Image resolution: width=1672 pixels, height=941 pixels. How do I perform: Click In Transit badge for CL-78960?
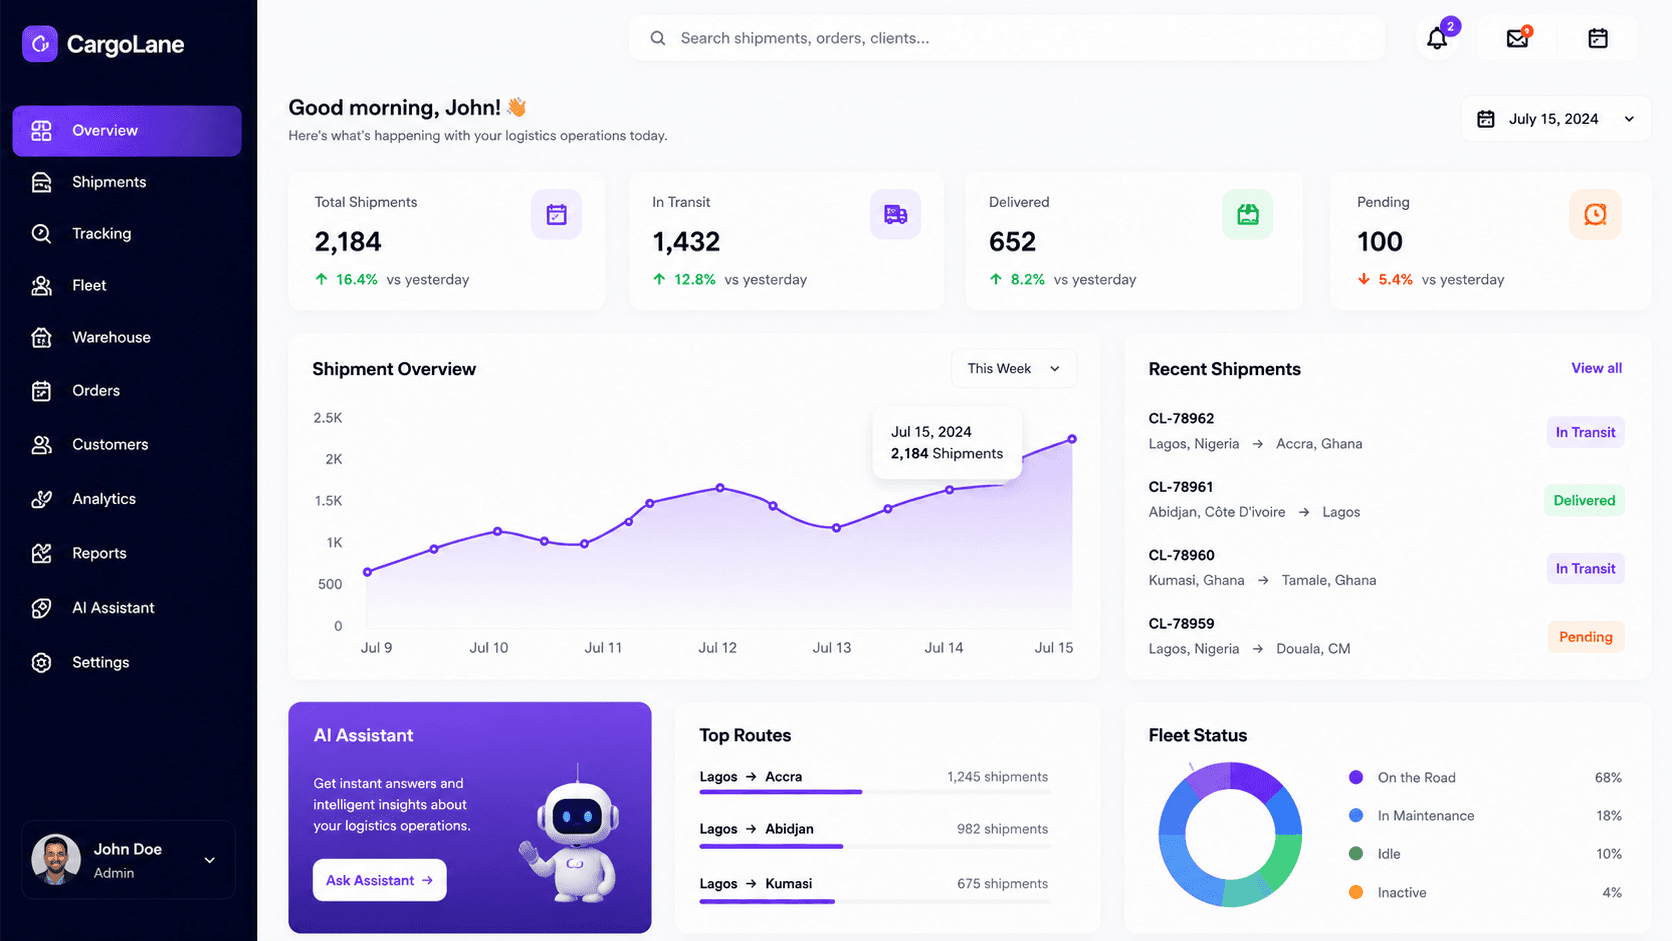point(1585,568)
